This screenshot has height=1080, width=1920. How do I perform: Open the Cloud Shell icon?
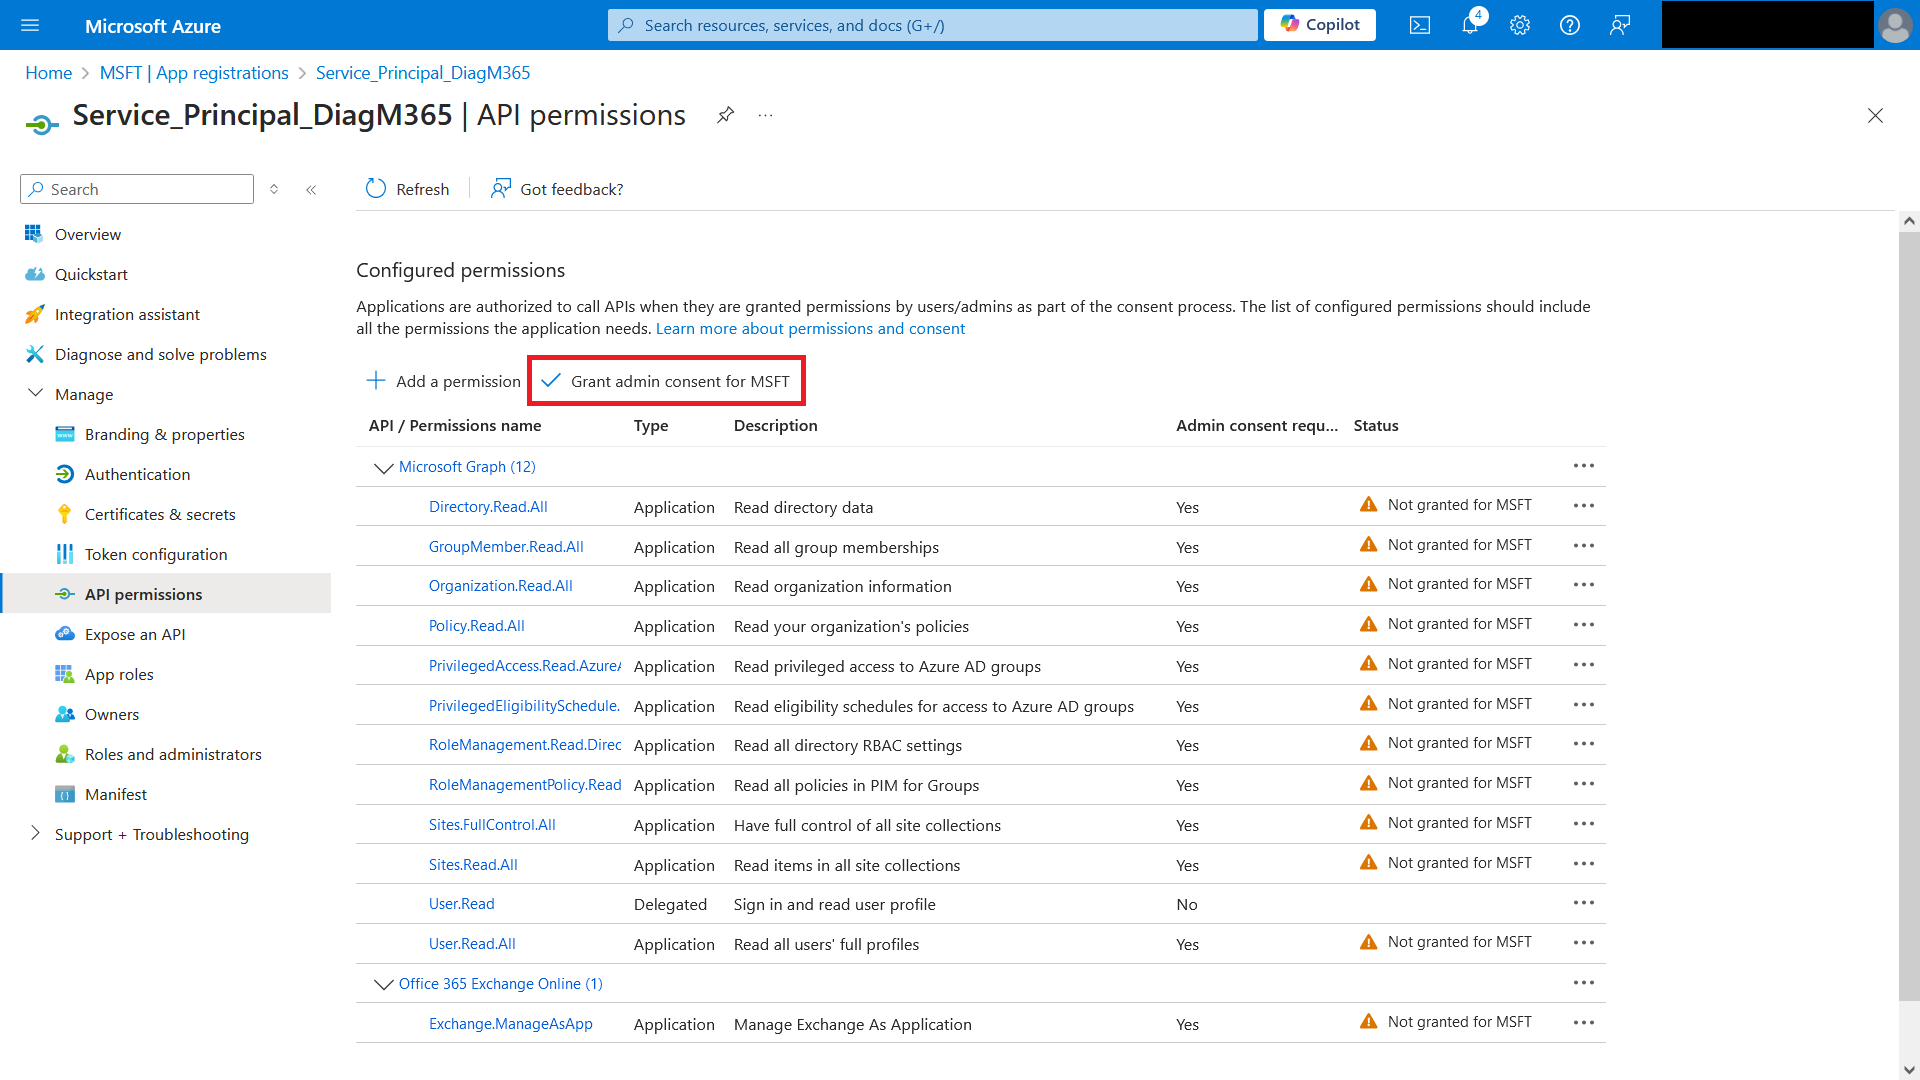click(x=1420, y=25)
